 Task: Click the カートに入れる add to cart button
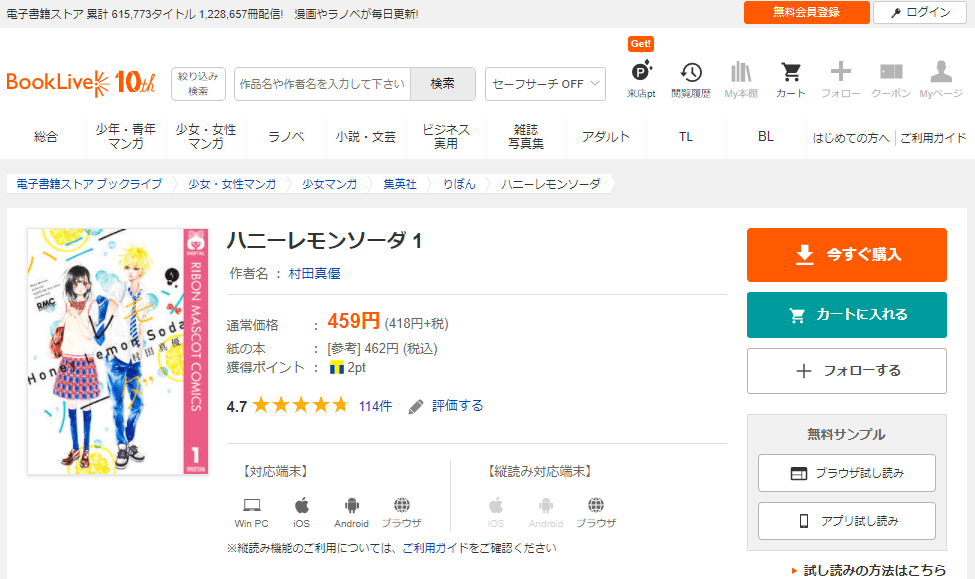coord(846,315)
